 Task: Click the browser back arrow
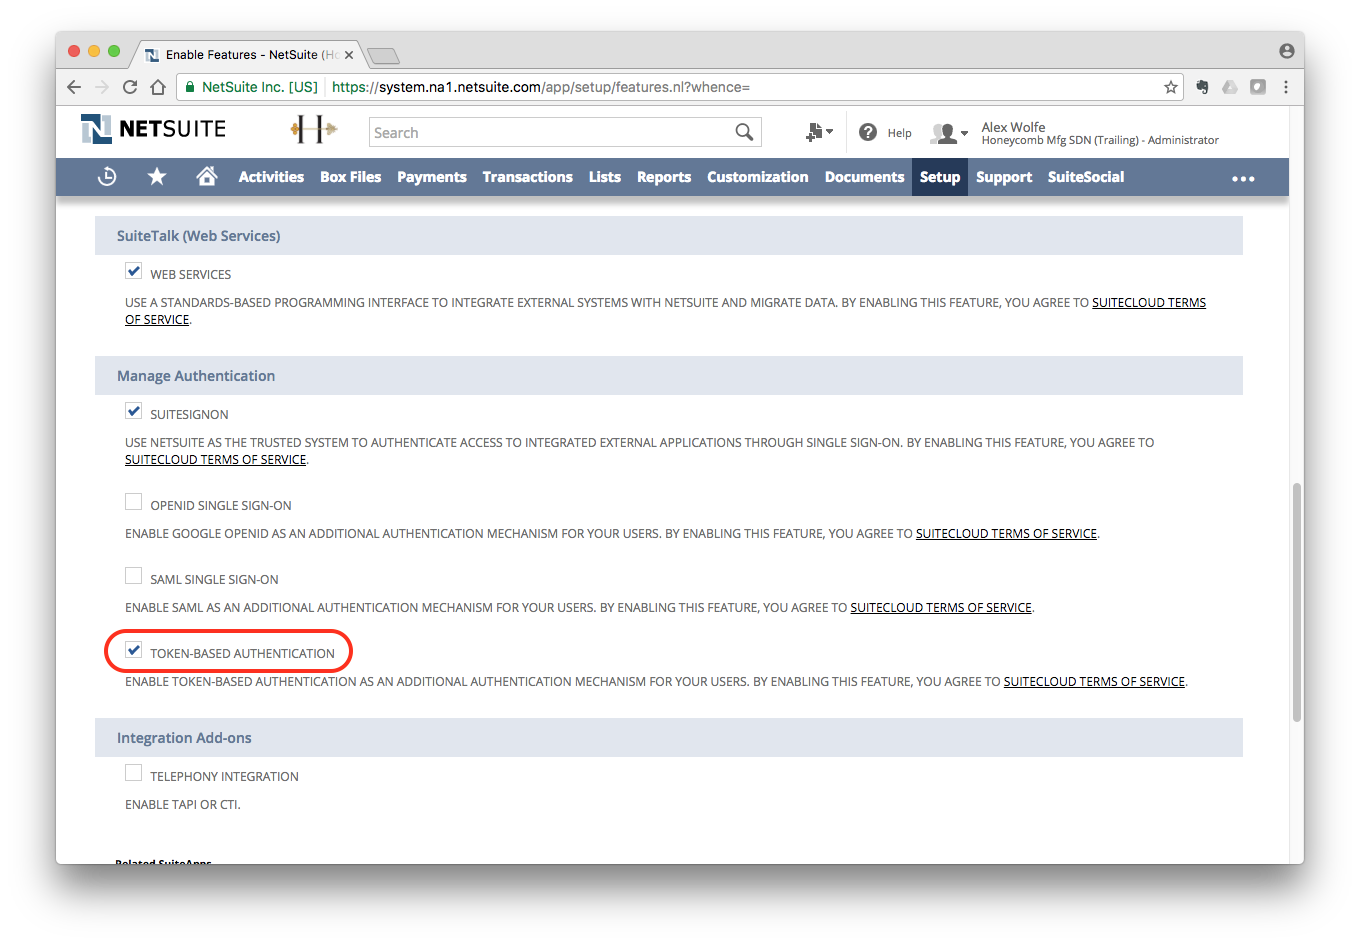pyautogui.click(x=74, y=87)
